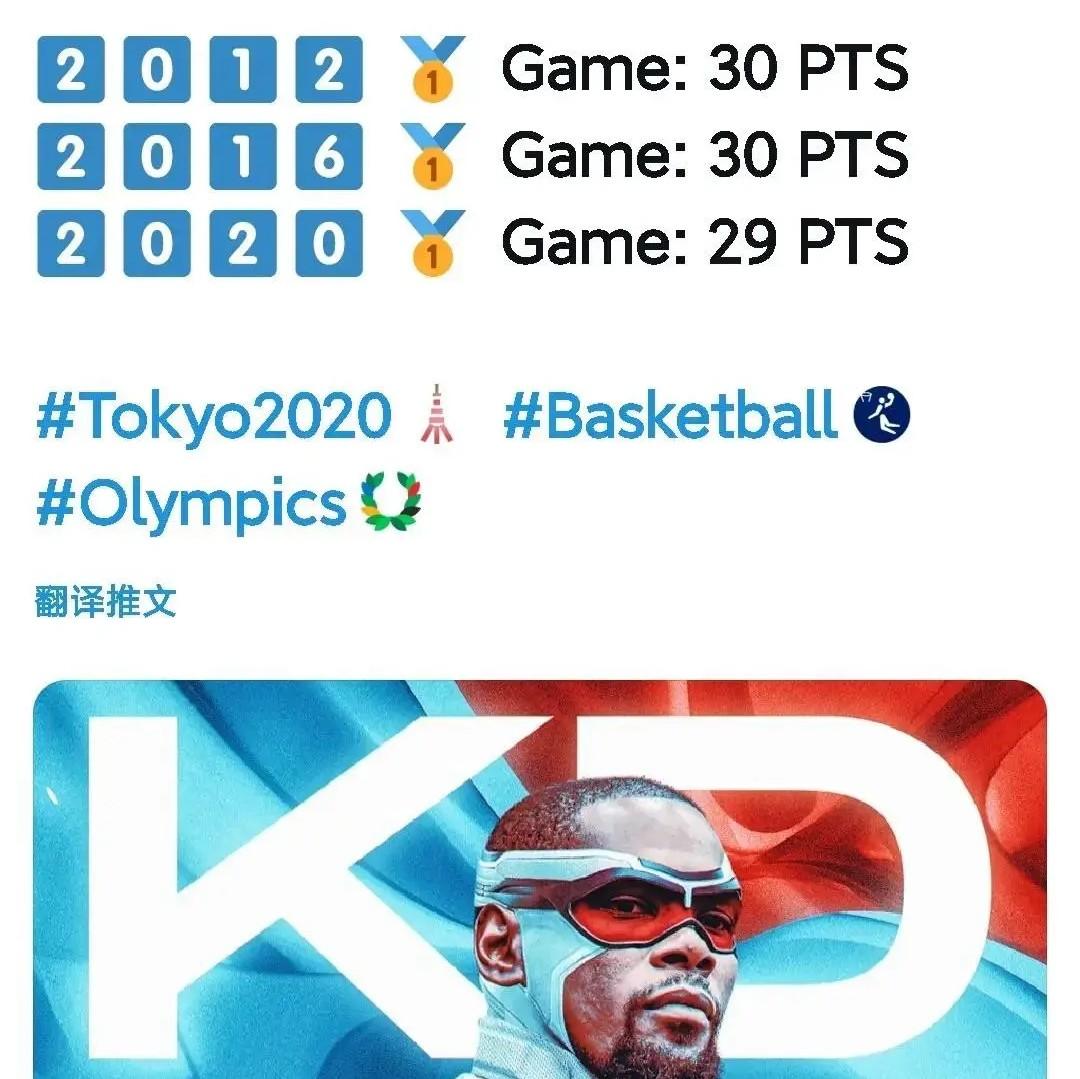
Task: Click the keycap digit 6 in the 2016 row
Action: pos(329,156)
